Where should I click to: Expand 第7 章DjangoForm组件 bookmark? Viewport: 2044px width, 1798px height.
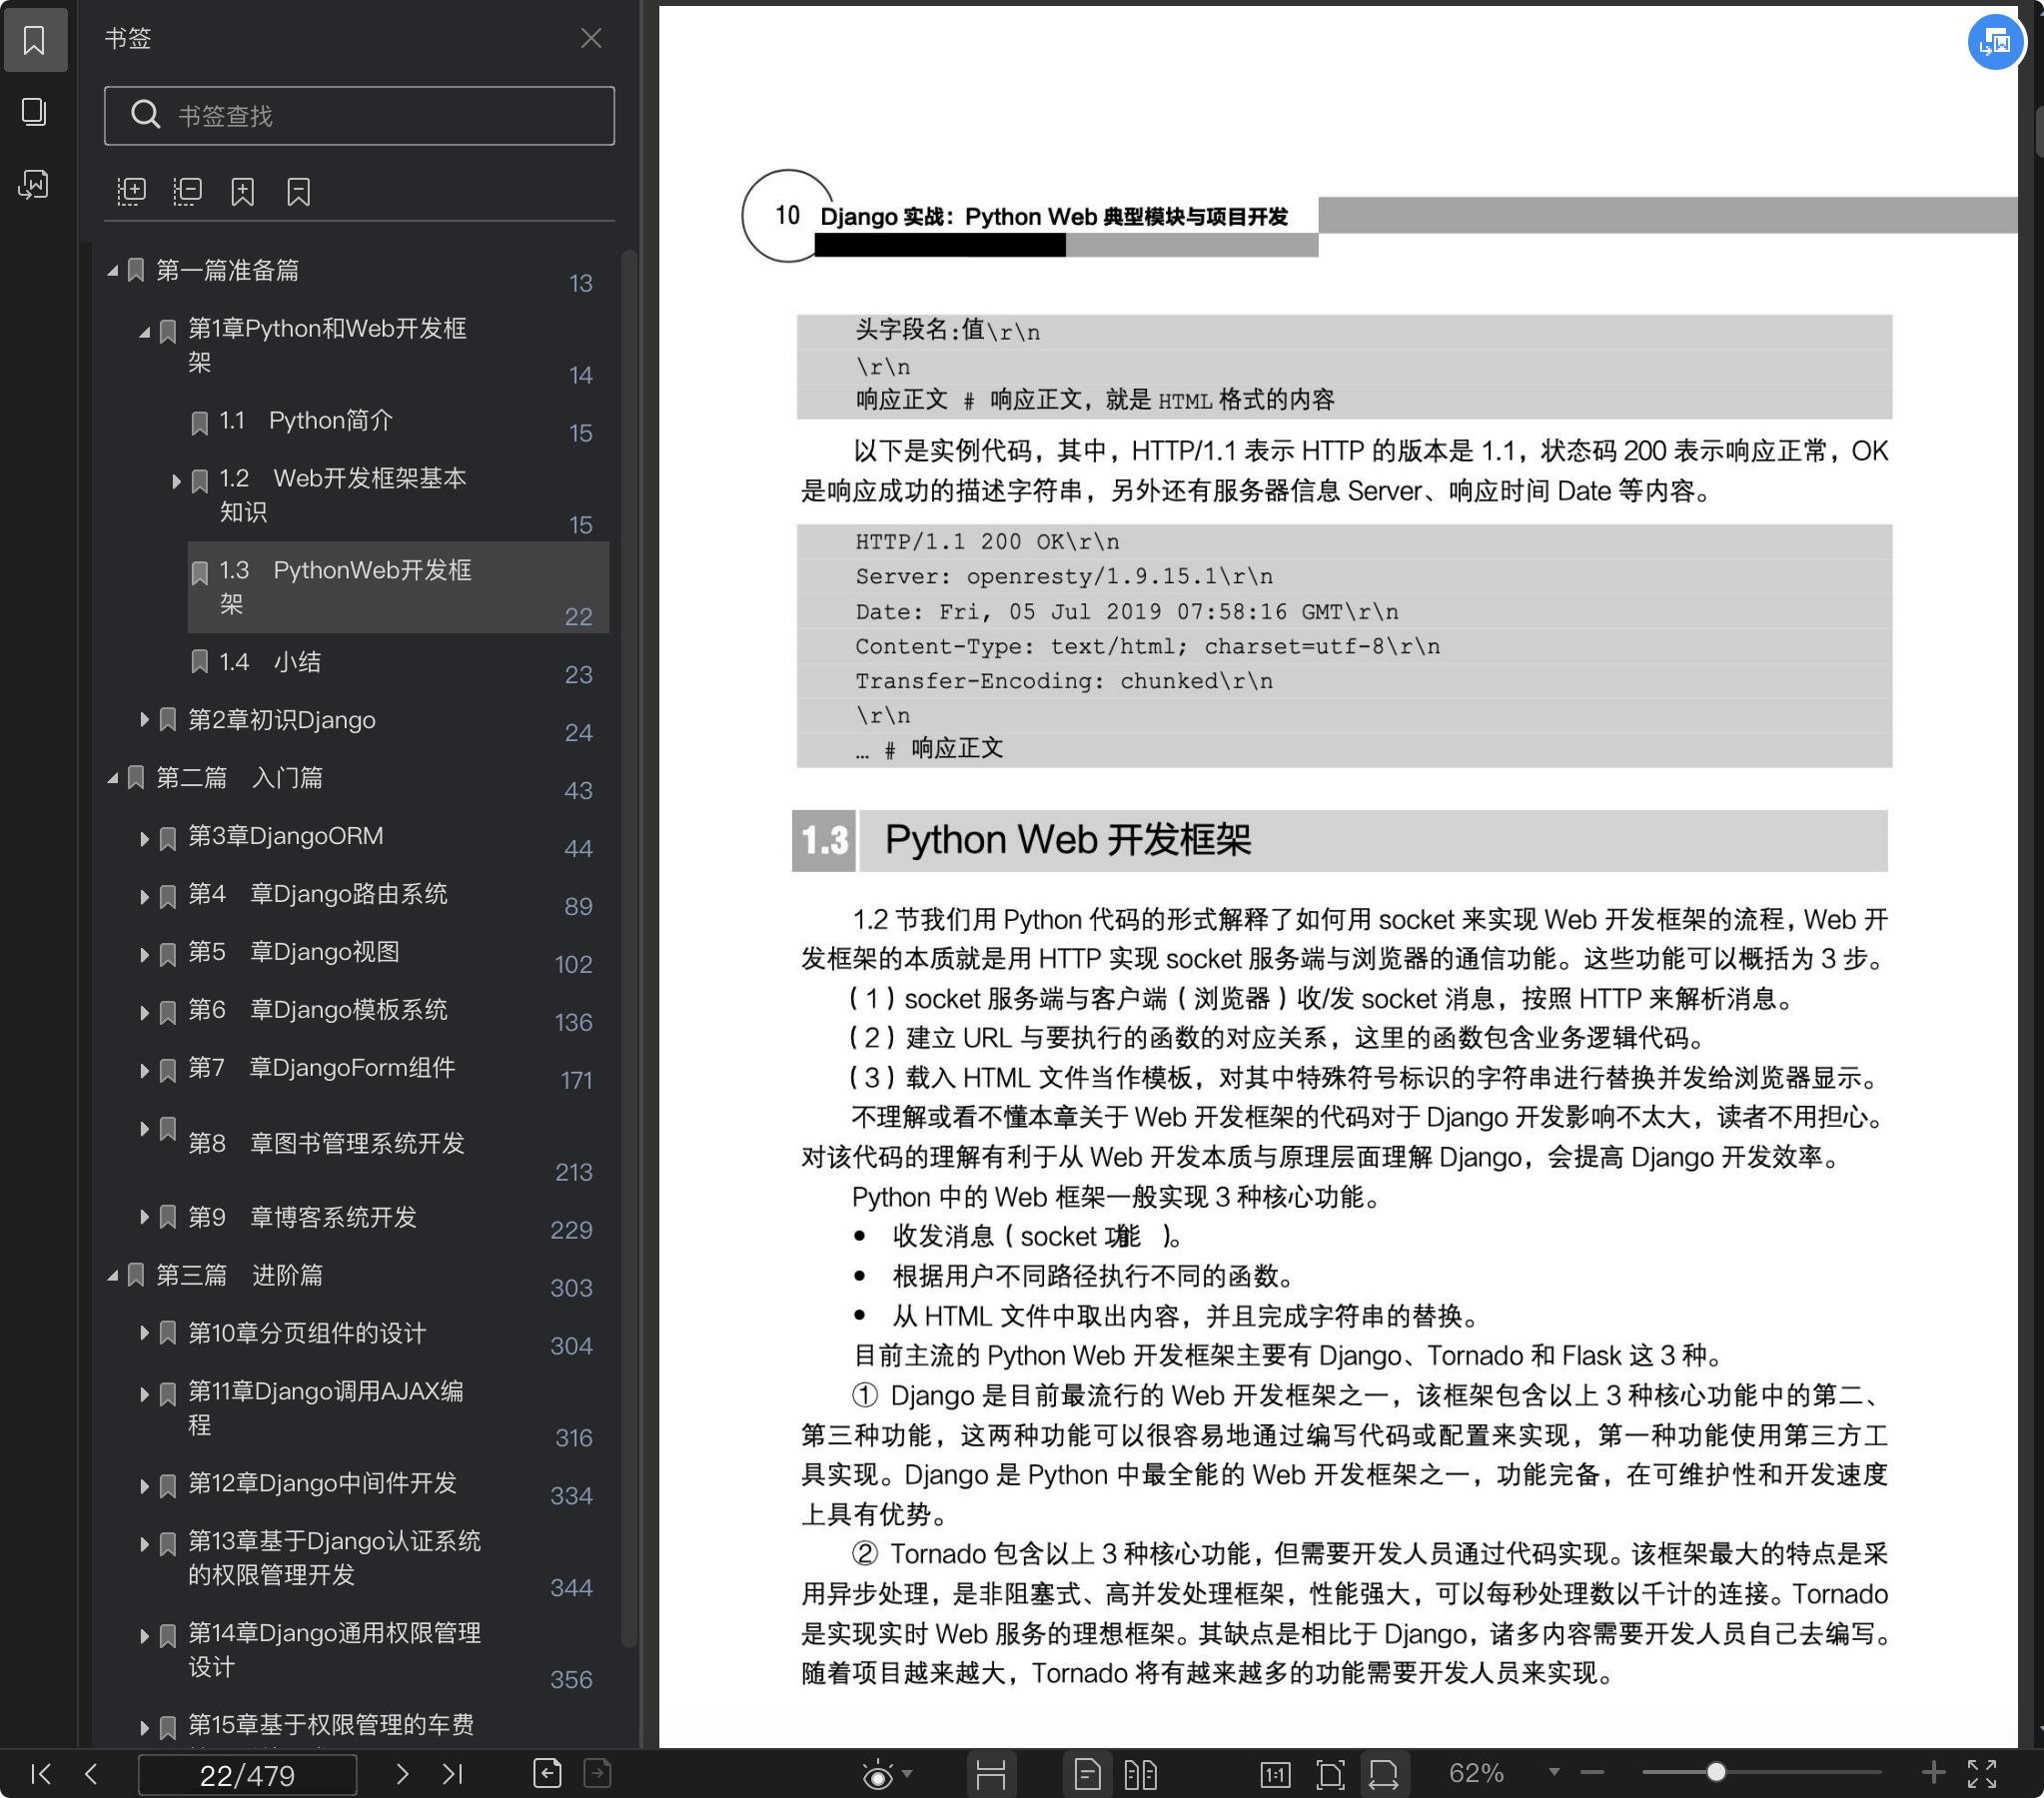click(145, 1070)
